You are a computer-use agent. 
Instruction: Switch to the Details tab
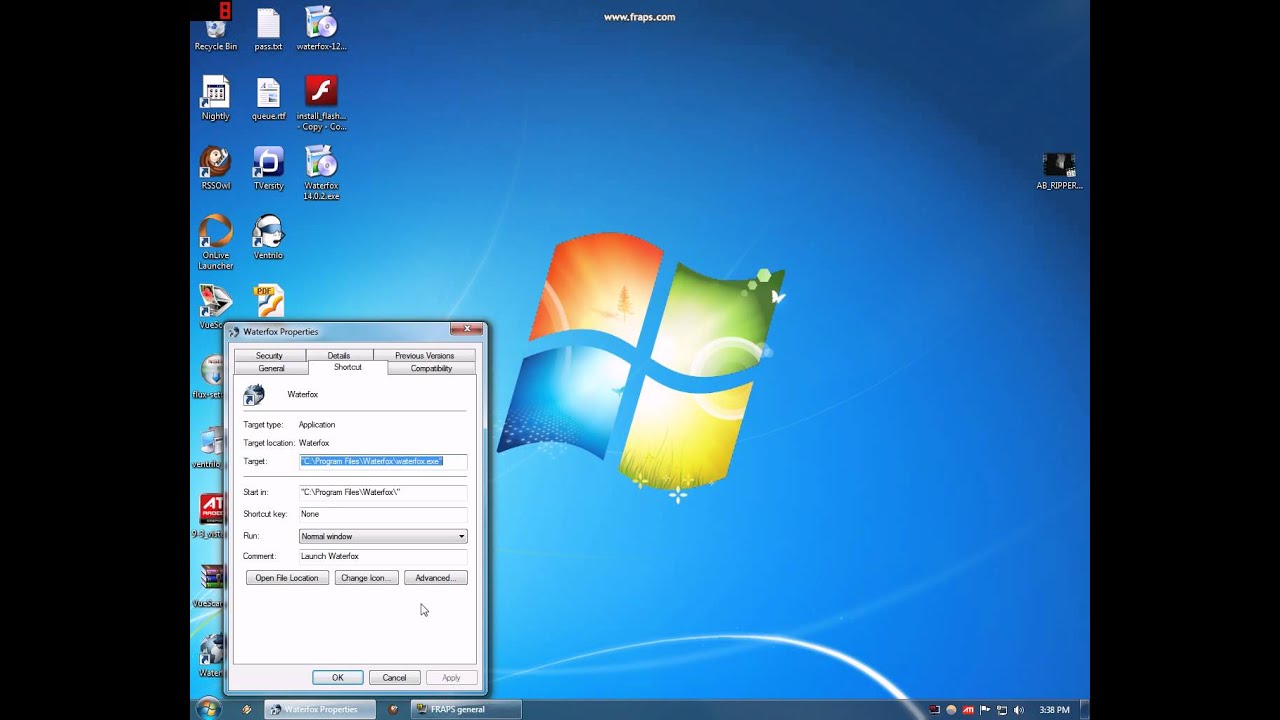click(339, 355)
